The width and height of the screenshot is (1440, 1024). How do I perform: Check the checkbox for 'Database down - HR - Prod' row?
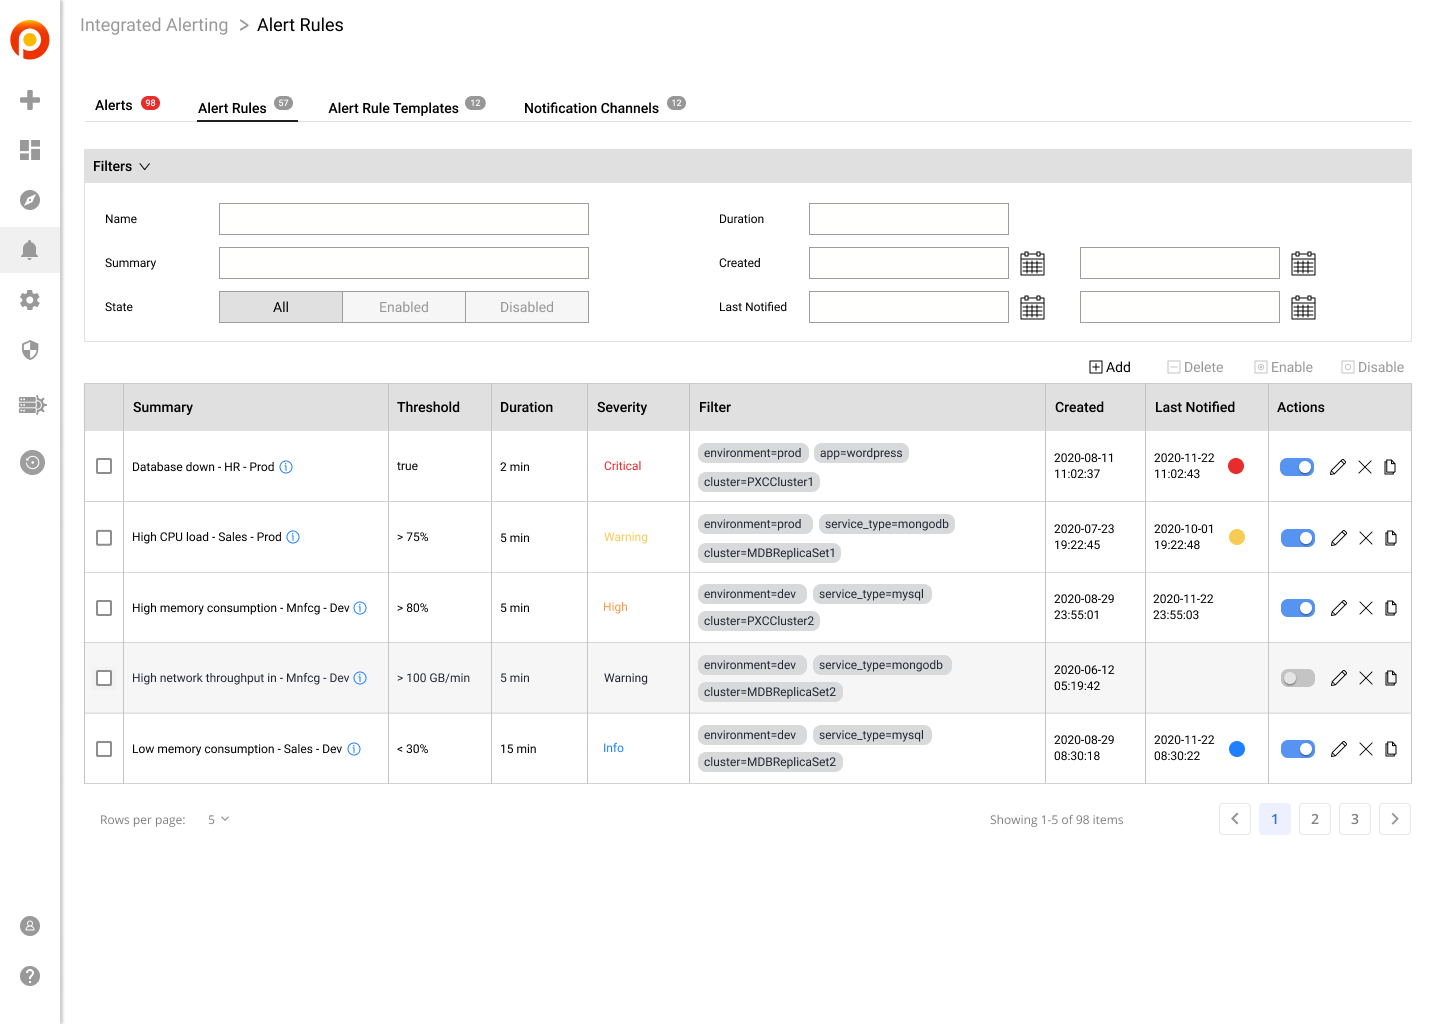click(103, 466)
